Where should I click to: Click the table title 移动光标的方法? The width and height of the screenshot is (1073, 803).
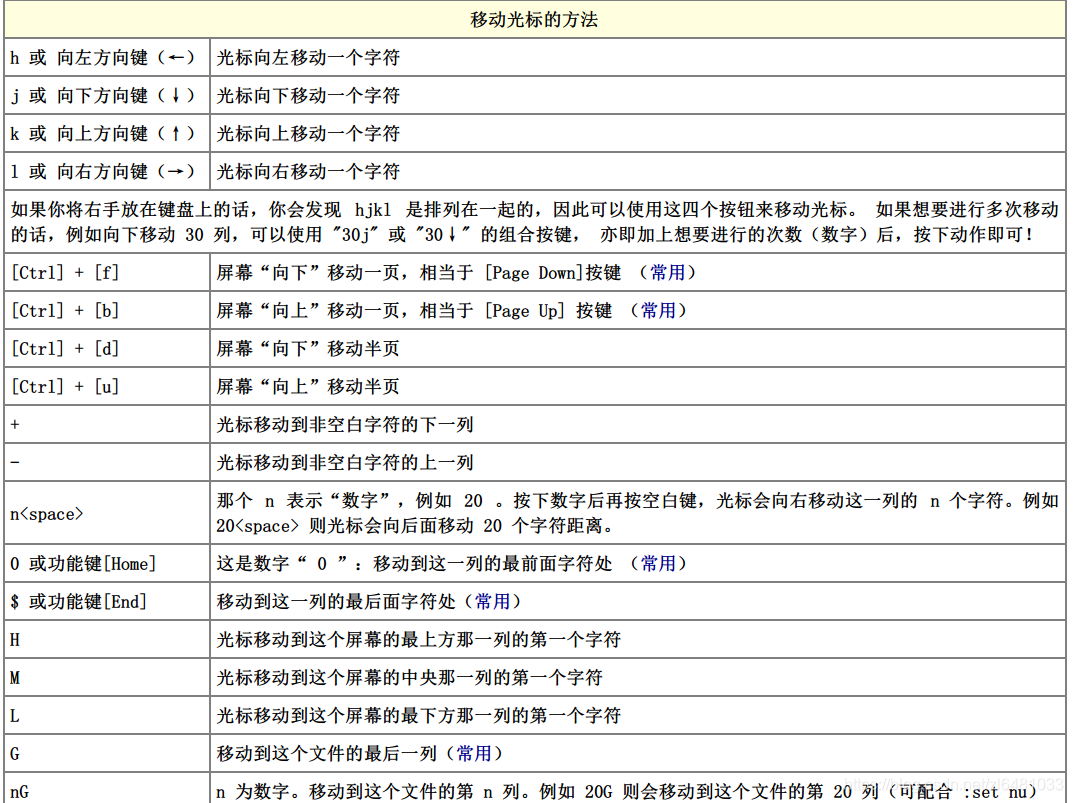534,20
